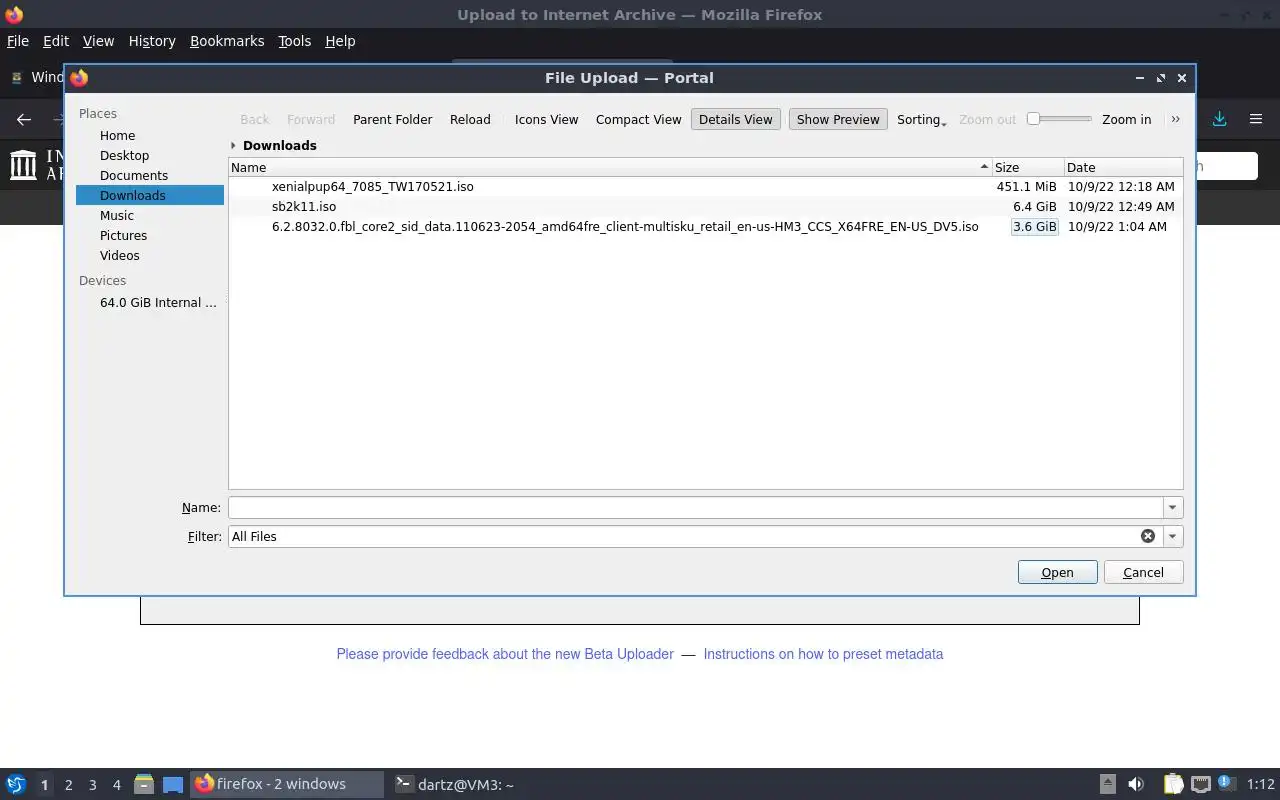Click the 3.6 GiB size cell
The image size is (1280, 800).
1034,227
